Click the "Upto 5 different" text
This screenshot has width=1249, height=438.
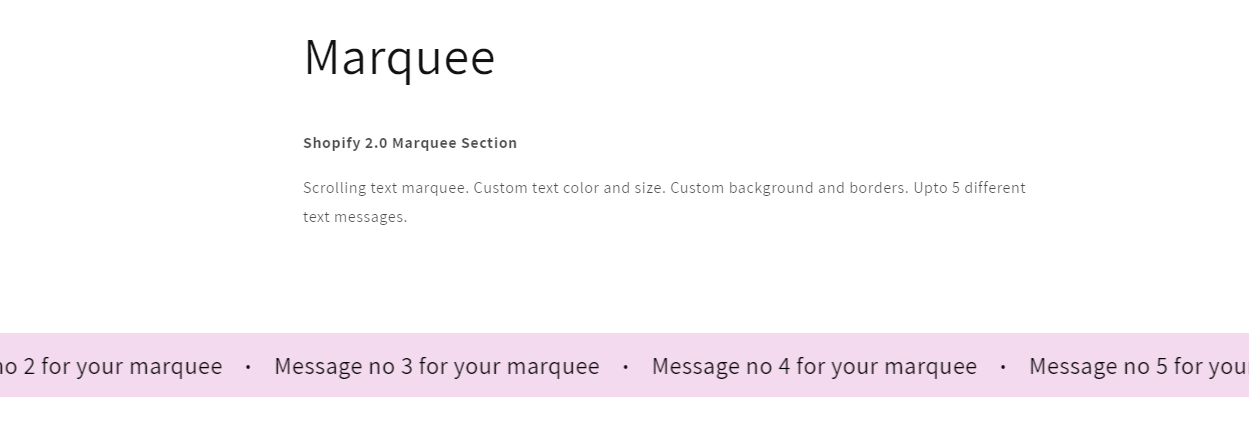[x=969, y=188]
